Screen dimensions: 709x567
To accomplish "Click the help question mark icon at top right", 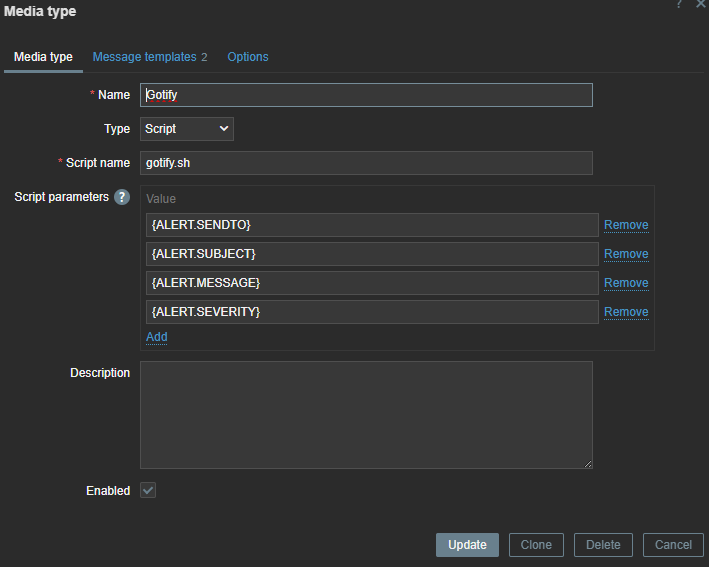I will point(679,5).
